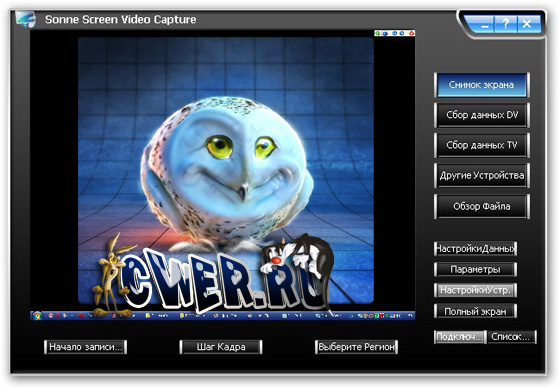The image size is (560, 389).
Task: Select Сбор данных TV
Action: [x=481, y=145]
